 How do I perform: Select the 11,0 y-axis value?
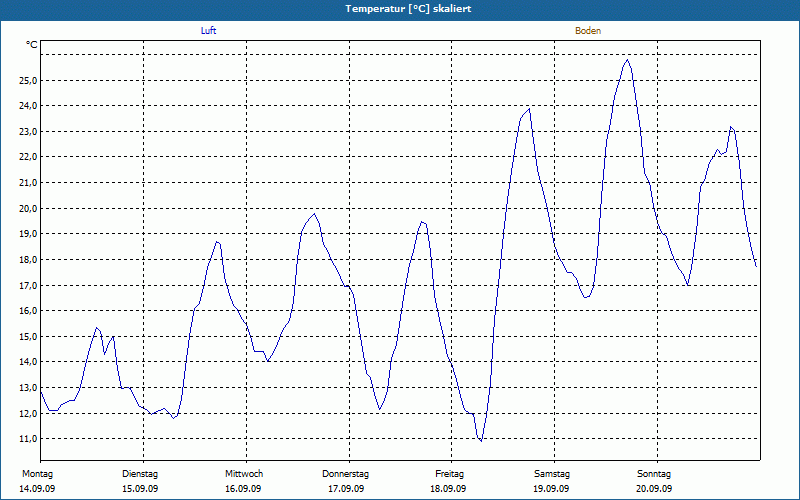click(x=28, y=439)
